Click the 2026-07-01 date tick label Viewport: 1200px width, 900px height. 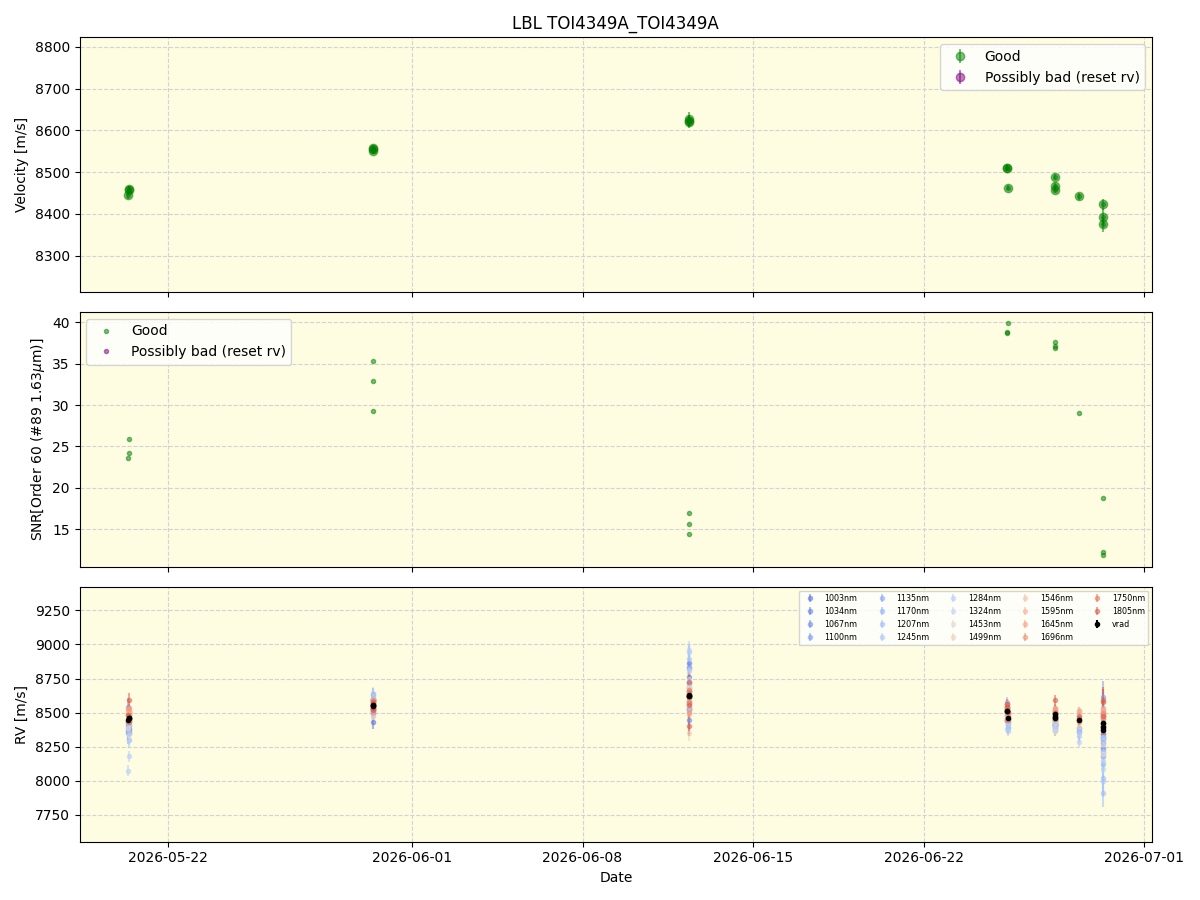click(x=1144, y=857)
